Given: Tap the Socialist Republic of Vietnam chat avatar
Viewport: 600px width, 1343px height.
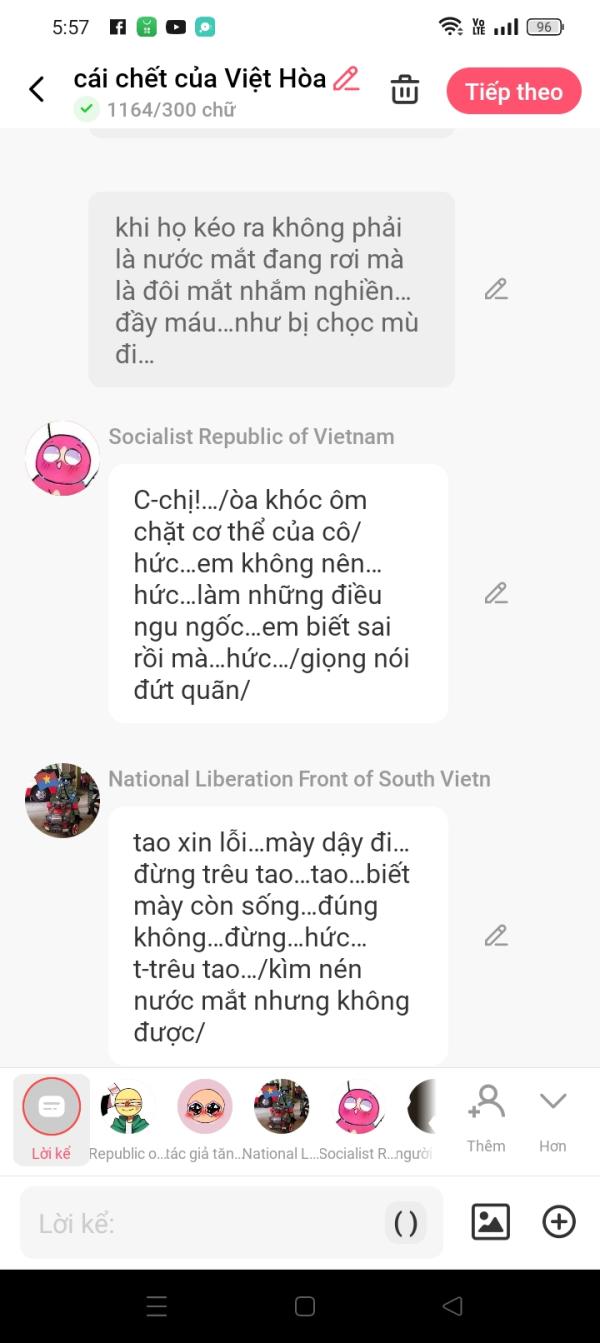Looking at the screenshot, I should [62, 458].
